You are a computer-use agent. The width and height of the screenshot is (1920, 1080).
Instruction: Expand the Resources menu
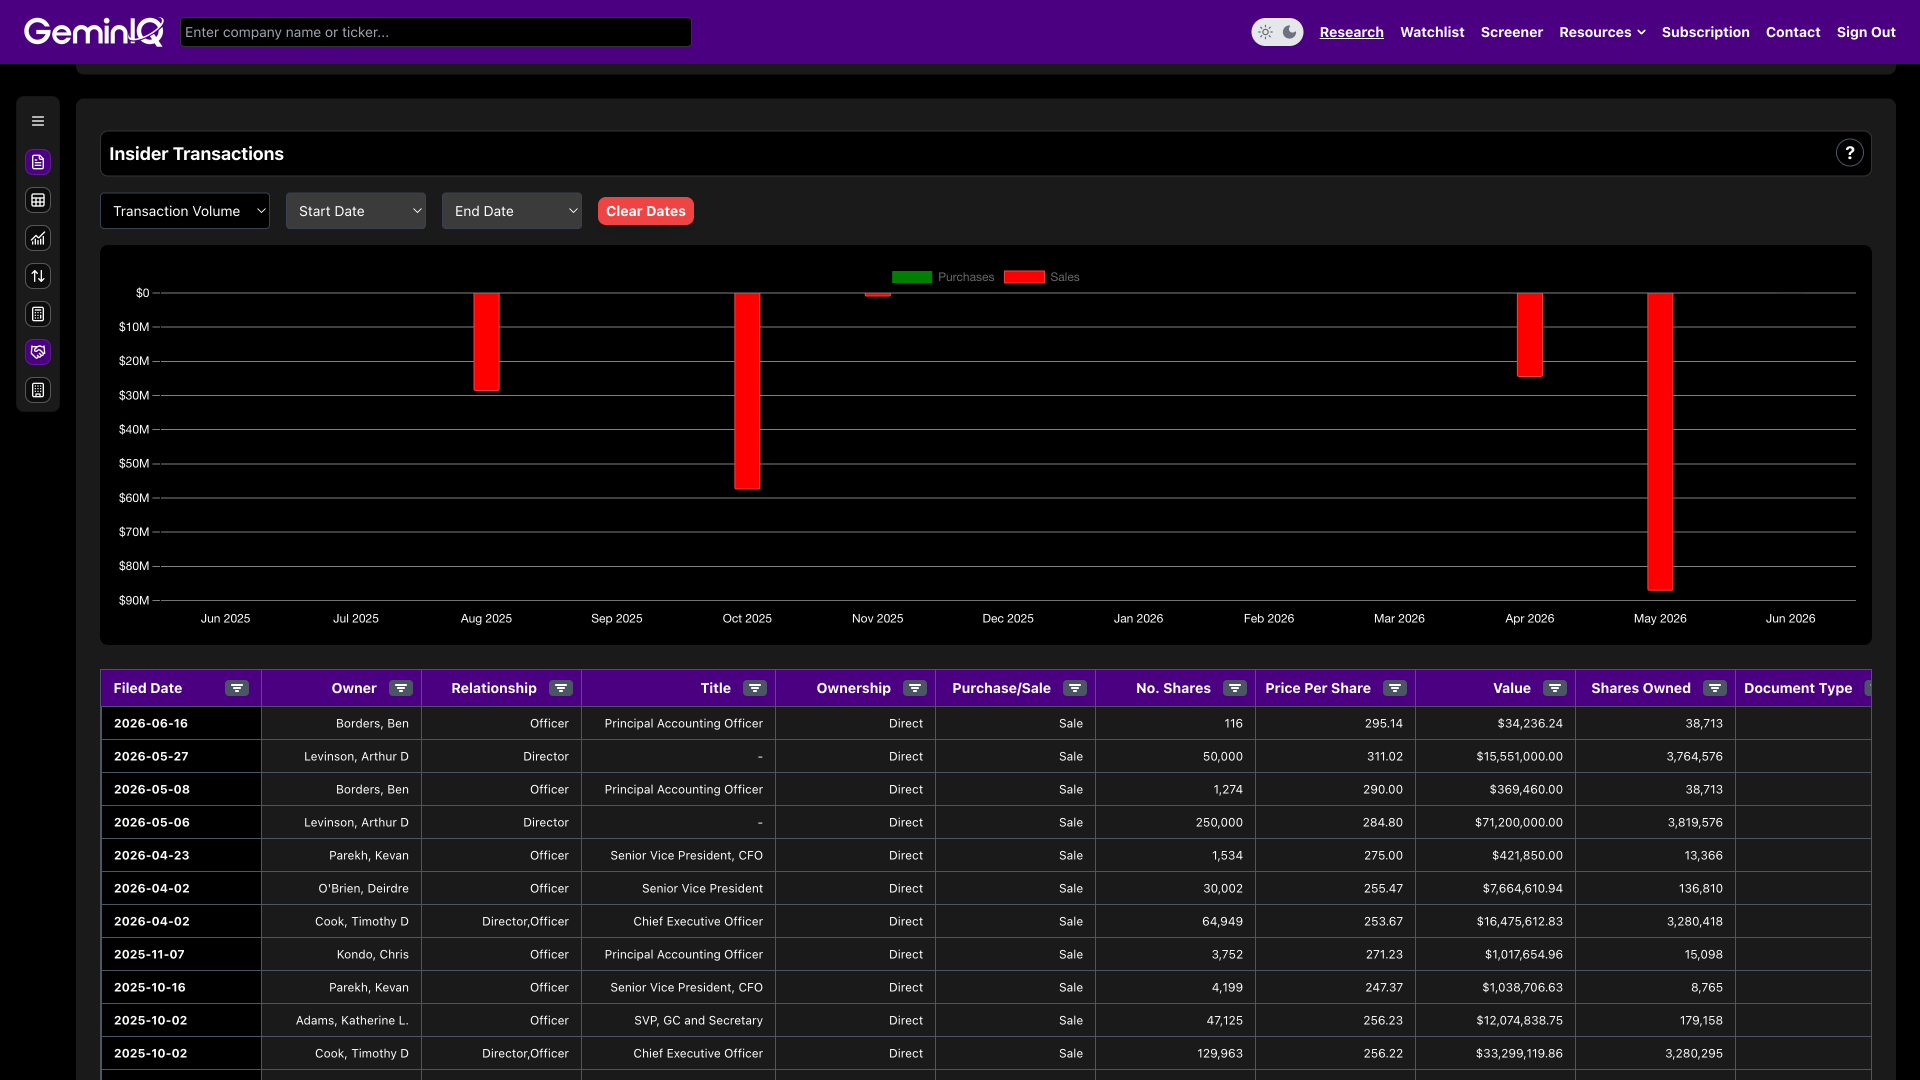pos(1602,32)
